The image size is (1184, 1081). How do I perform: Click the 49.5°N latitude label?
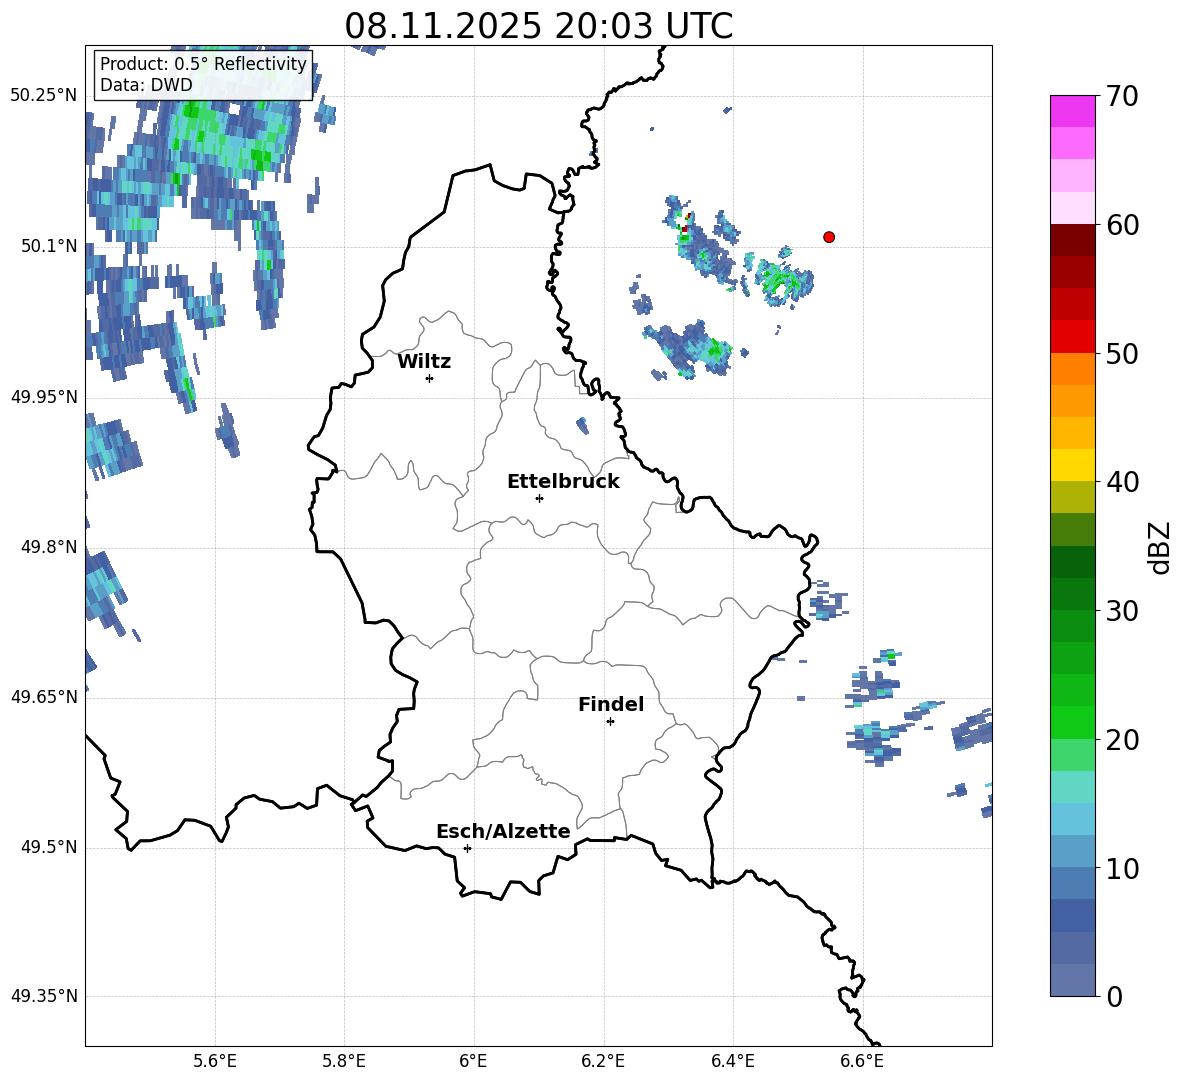tap(49, 847)
